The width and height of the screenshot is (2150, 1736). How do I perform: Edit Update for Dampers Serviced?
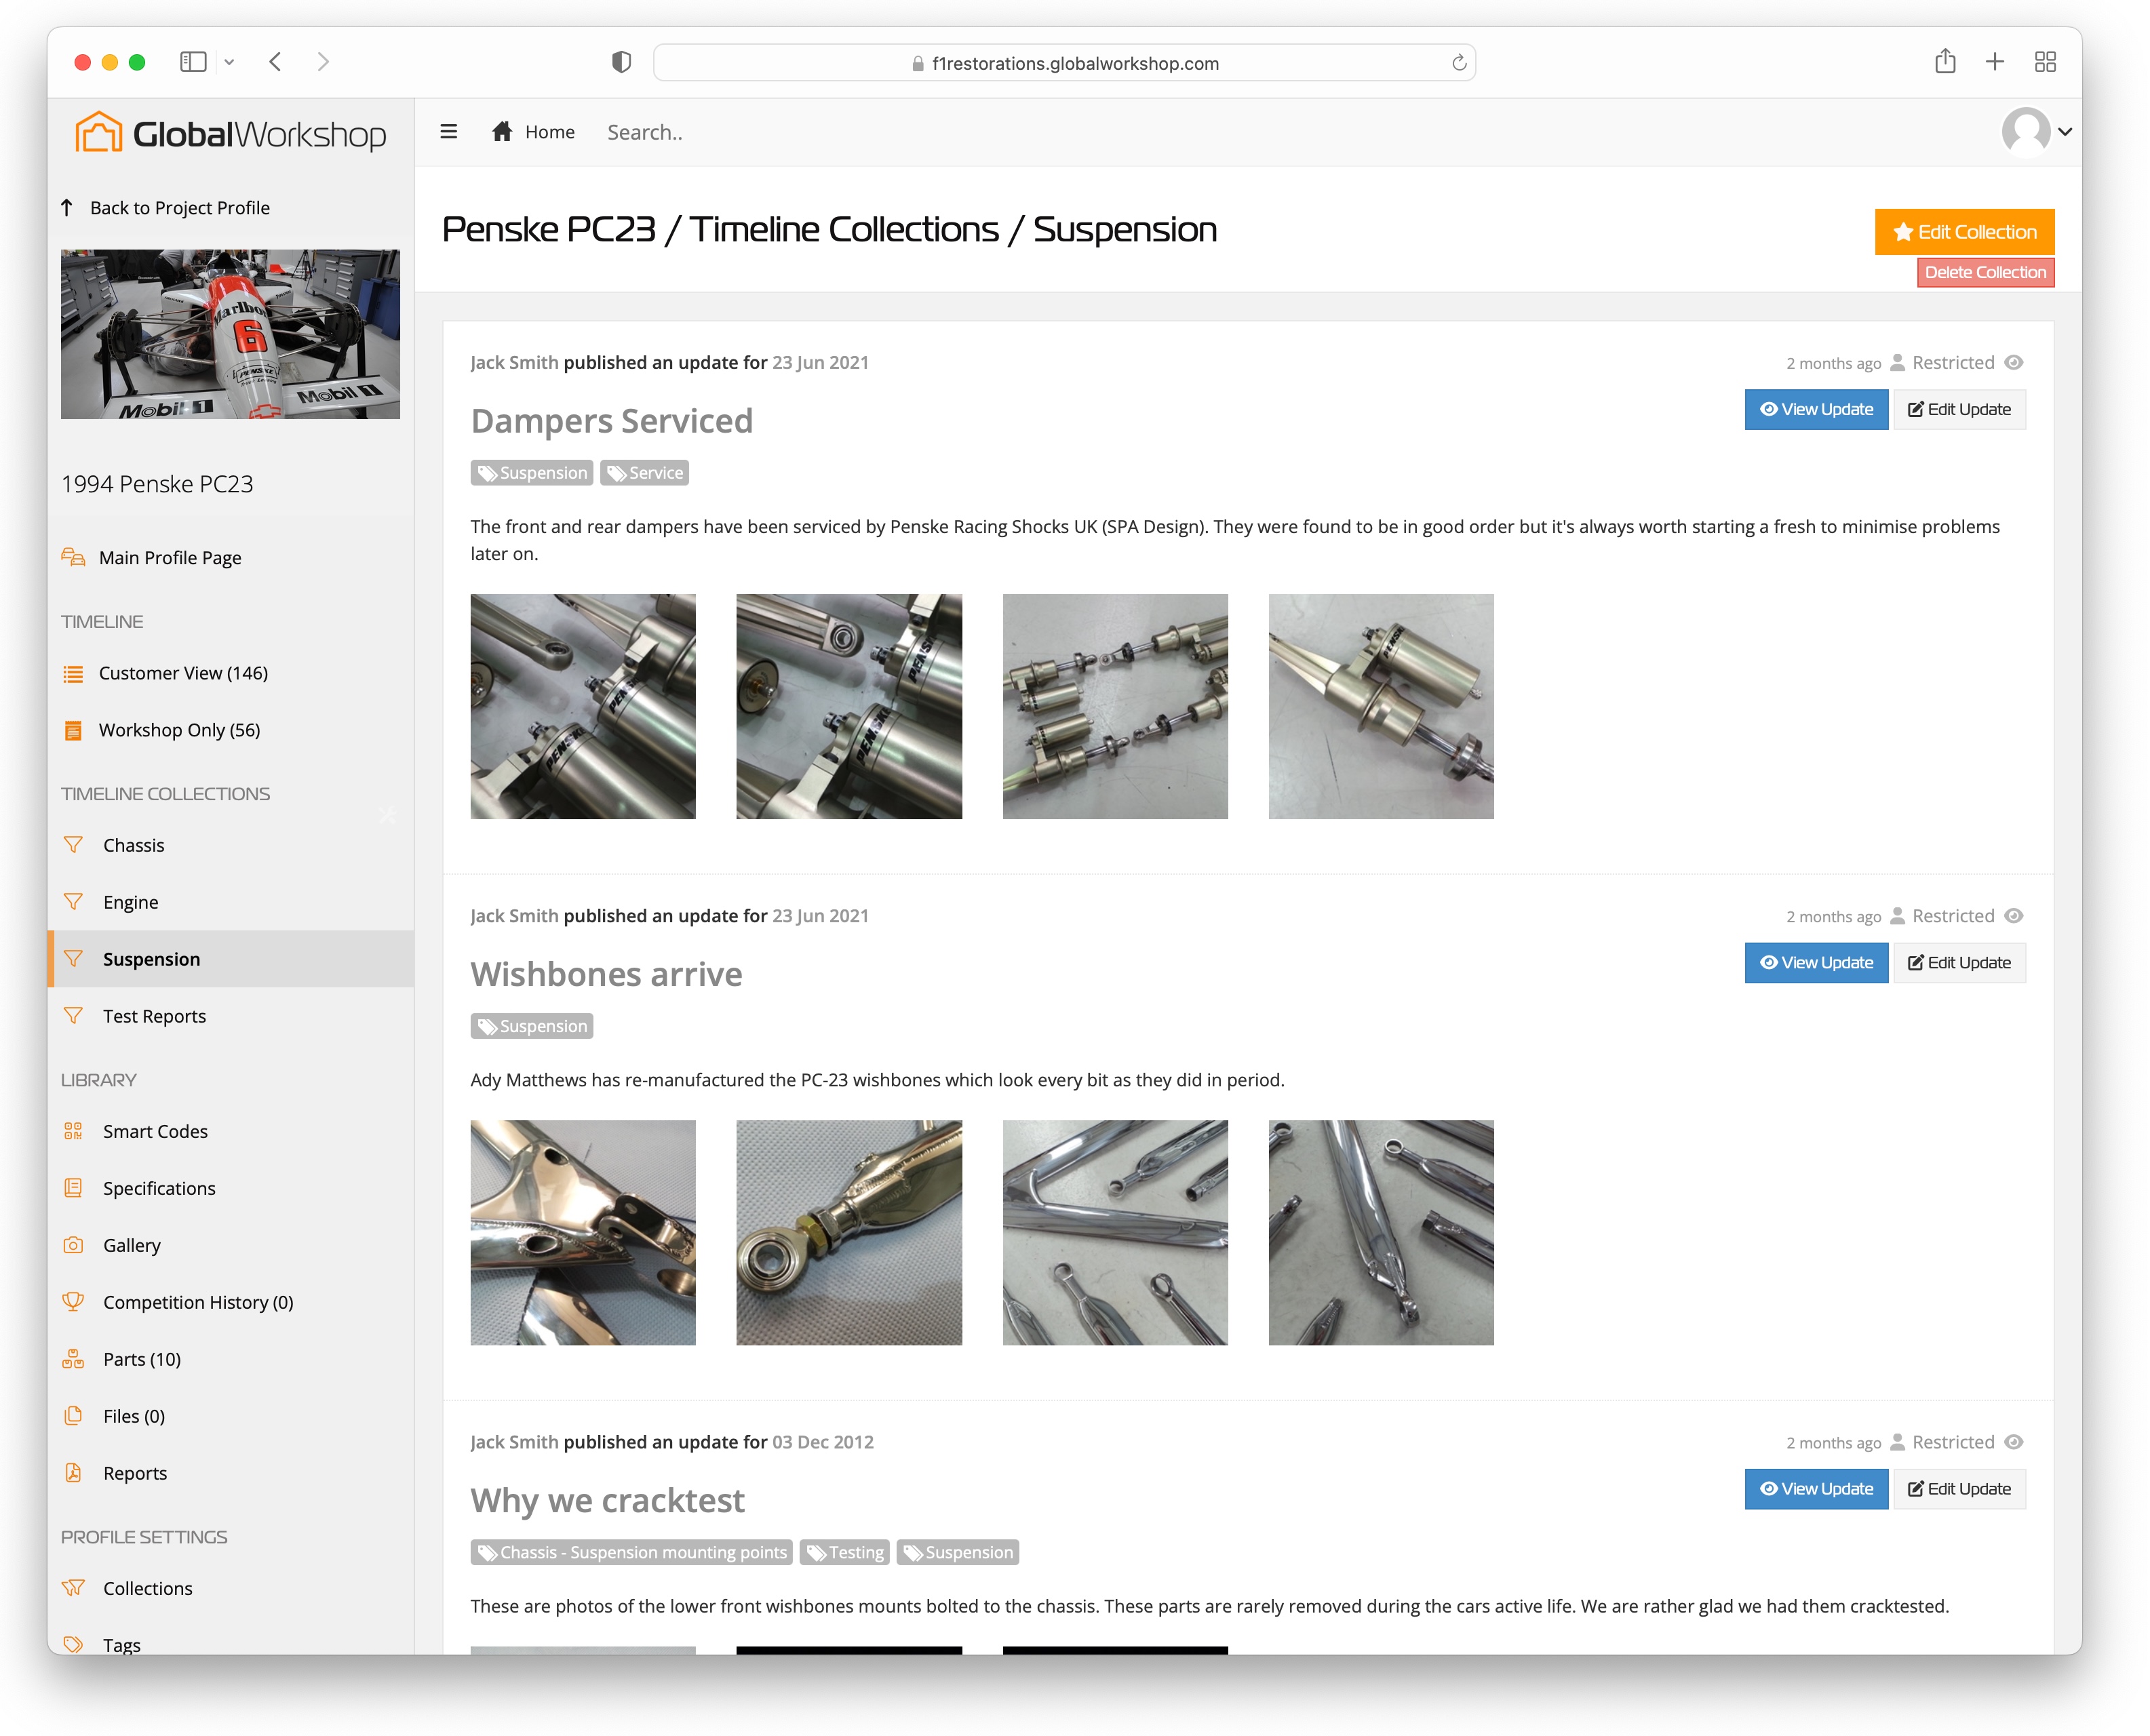(x=1959, y=409)
